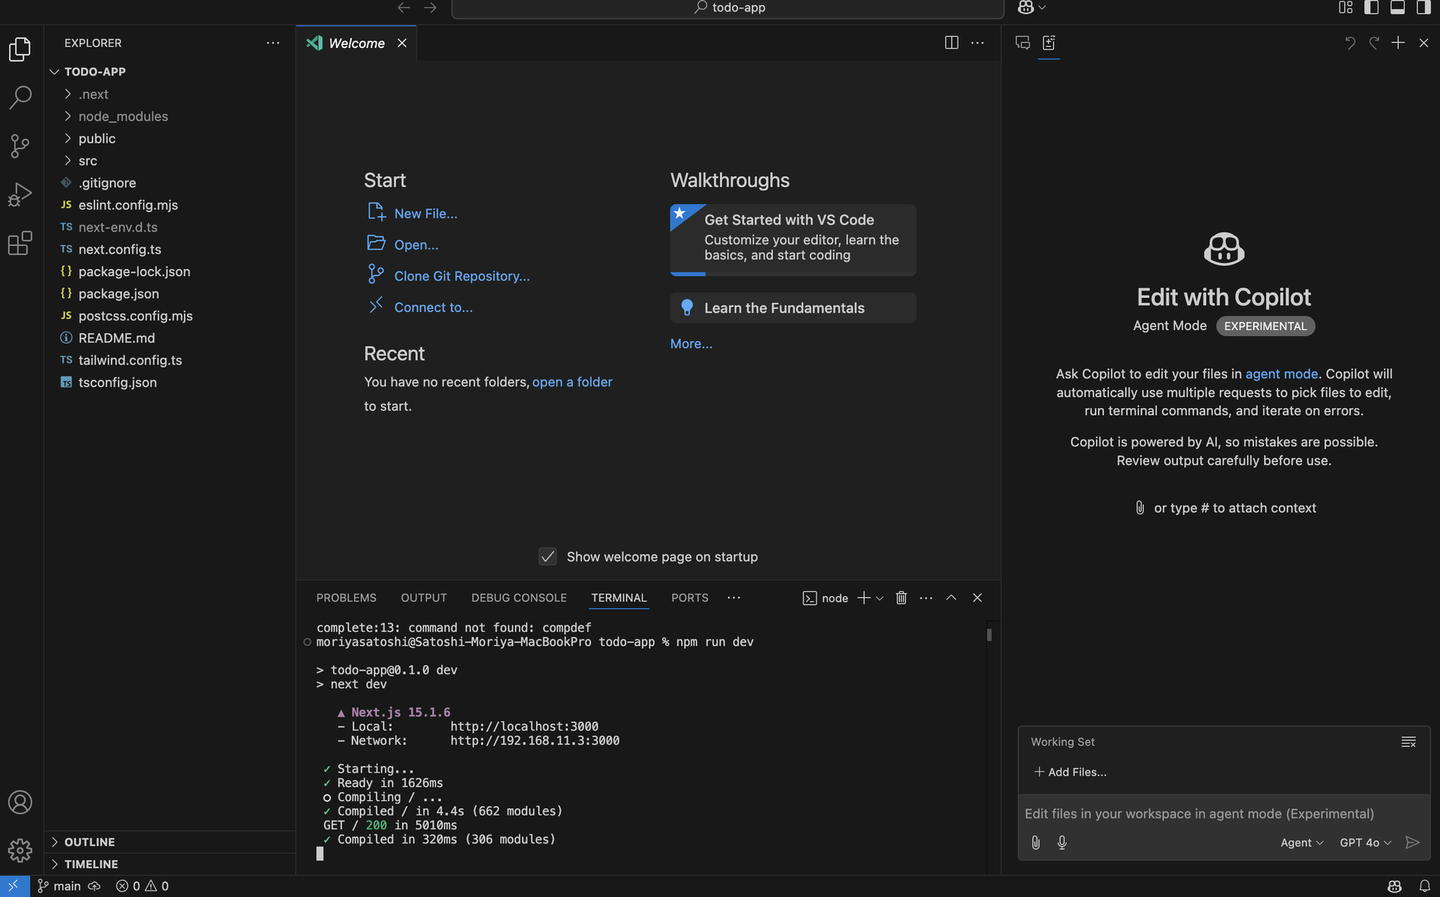Open the Source Control view

tap(20, 146)
